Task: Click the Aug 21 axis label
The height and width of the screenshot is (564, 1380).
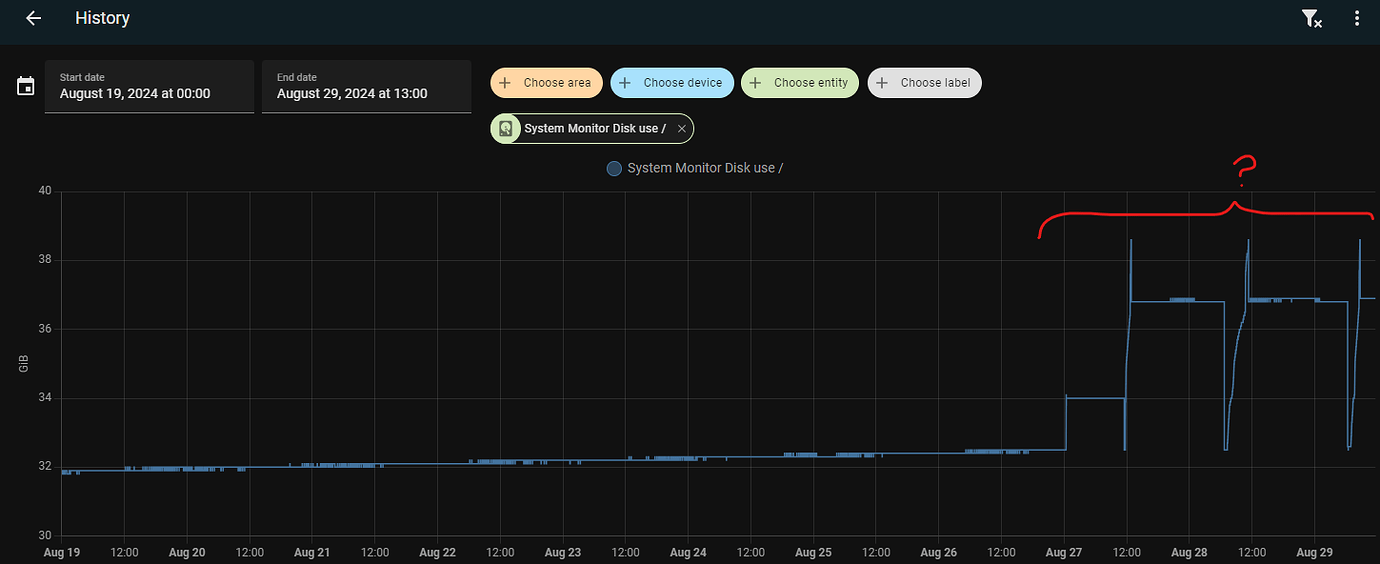Action: 312,552
